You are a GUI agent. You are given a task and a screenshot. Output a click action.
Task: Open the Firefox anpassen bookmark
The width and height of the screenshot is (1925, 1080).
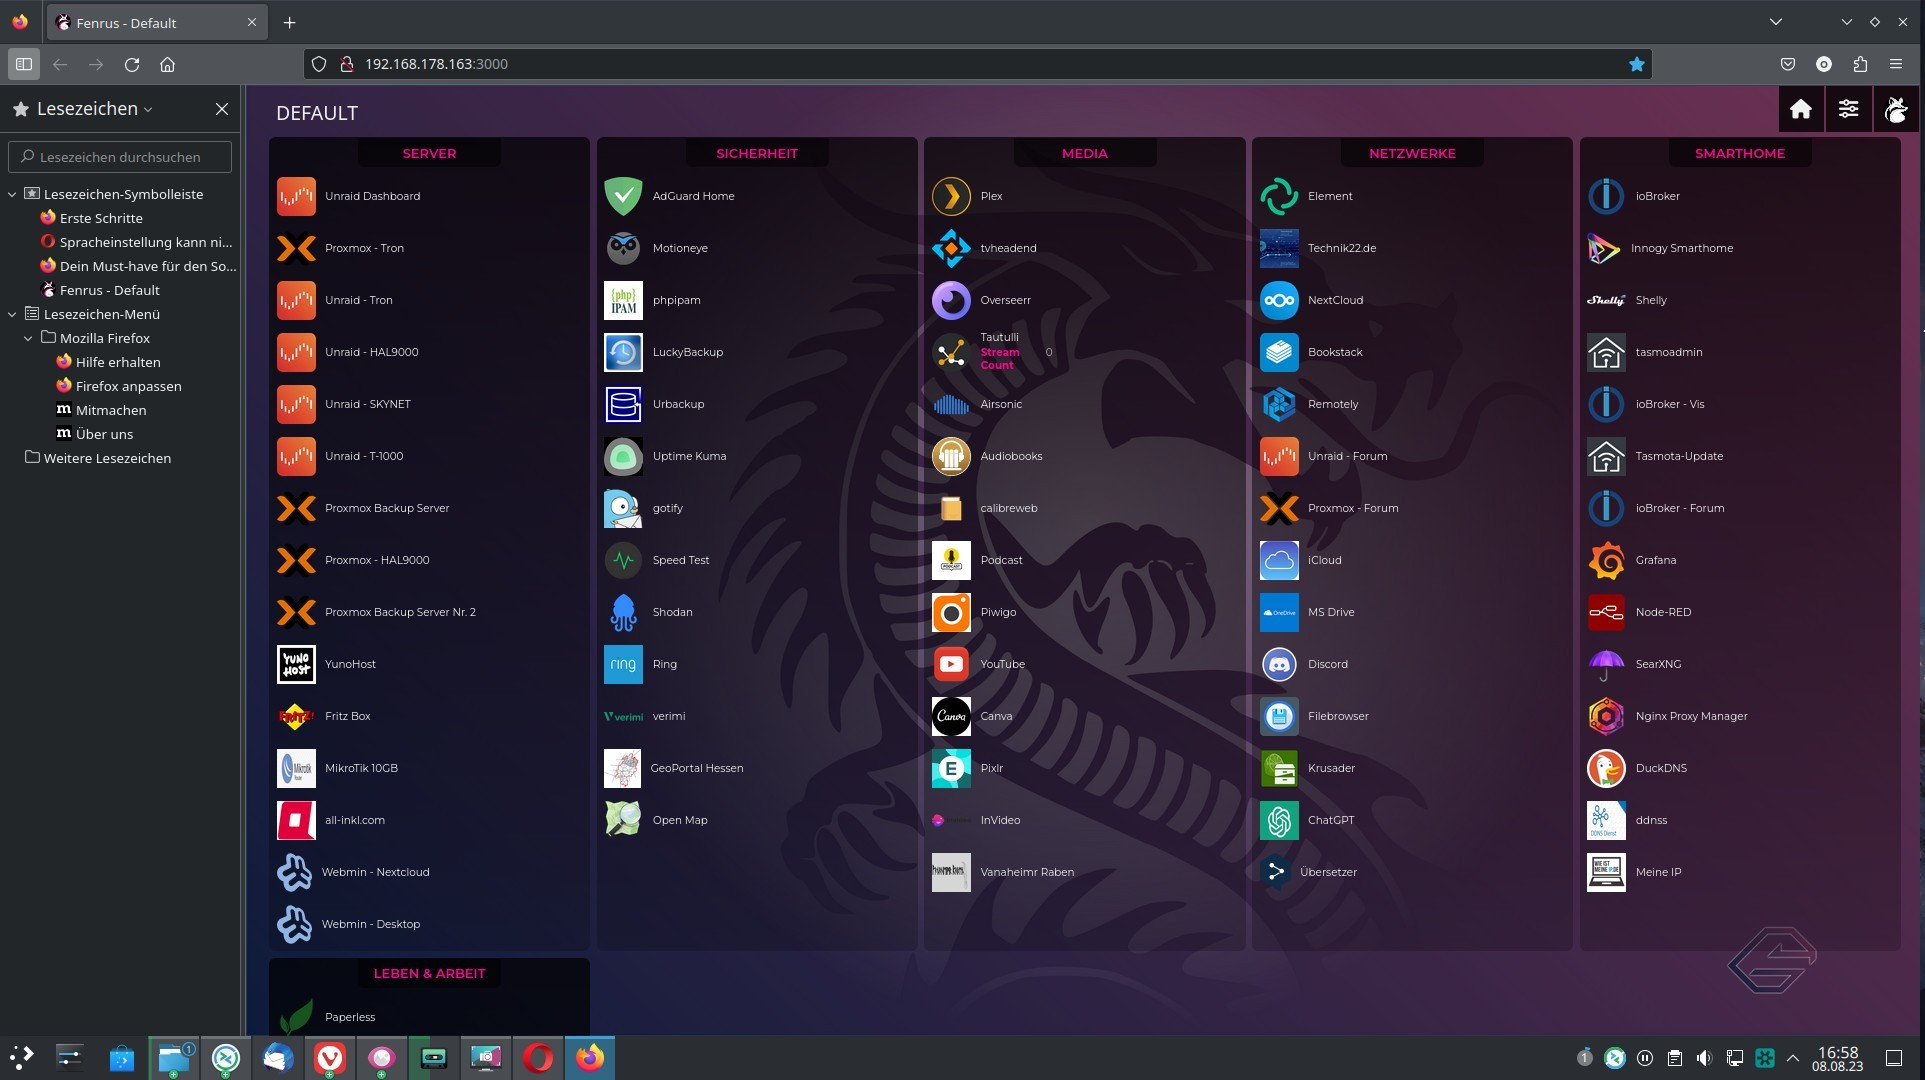pos(119,386)
